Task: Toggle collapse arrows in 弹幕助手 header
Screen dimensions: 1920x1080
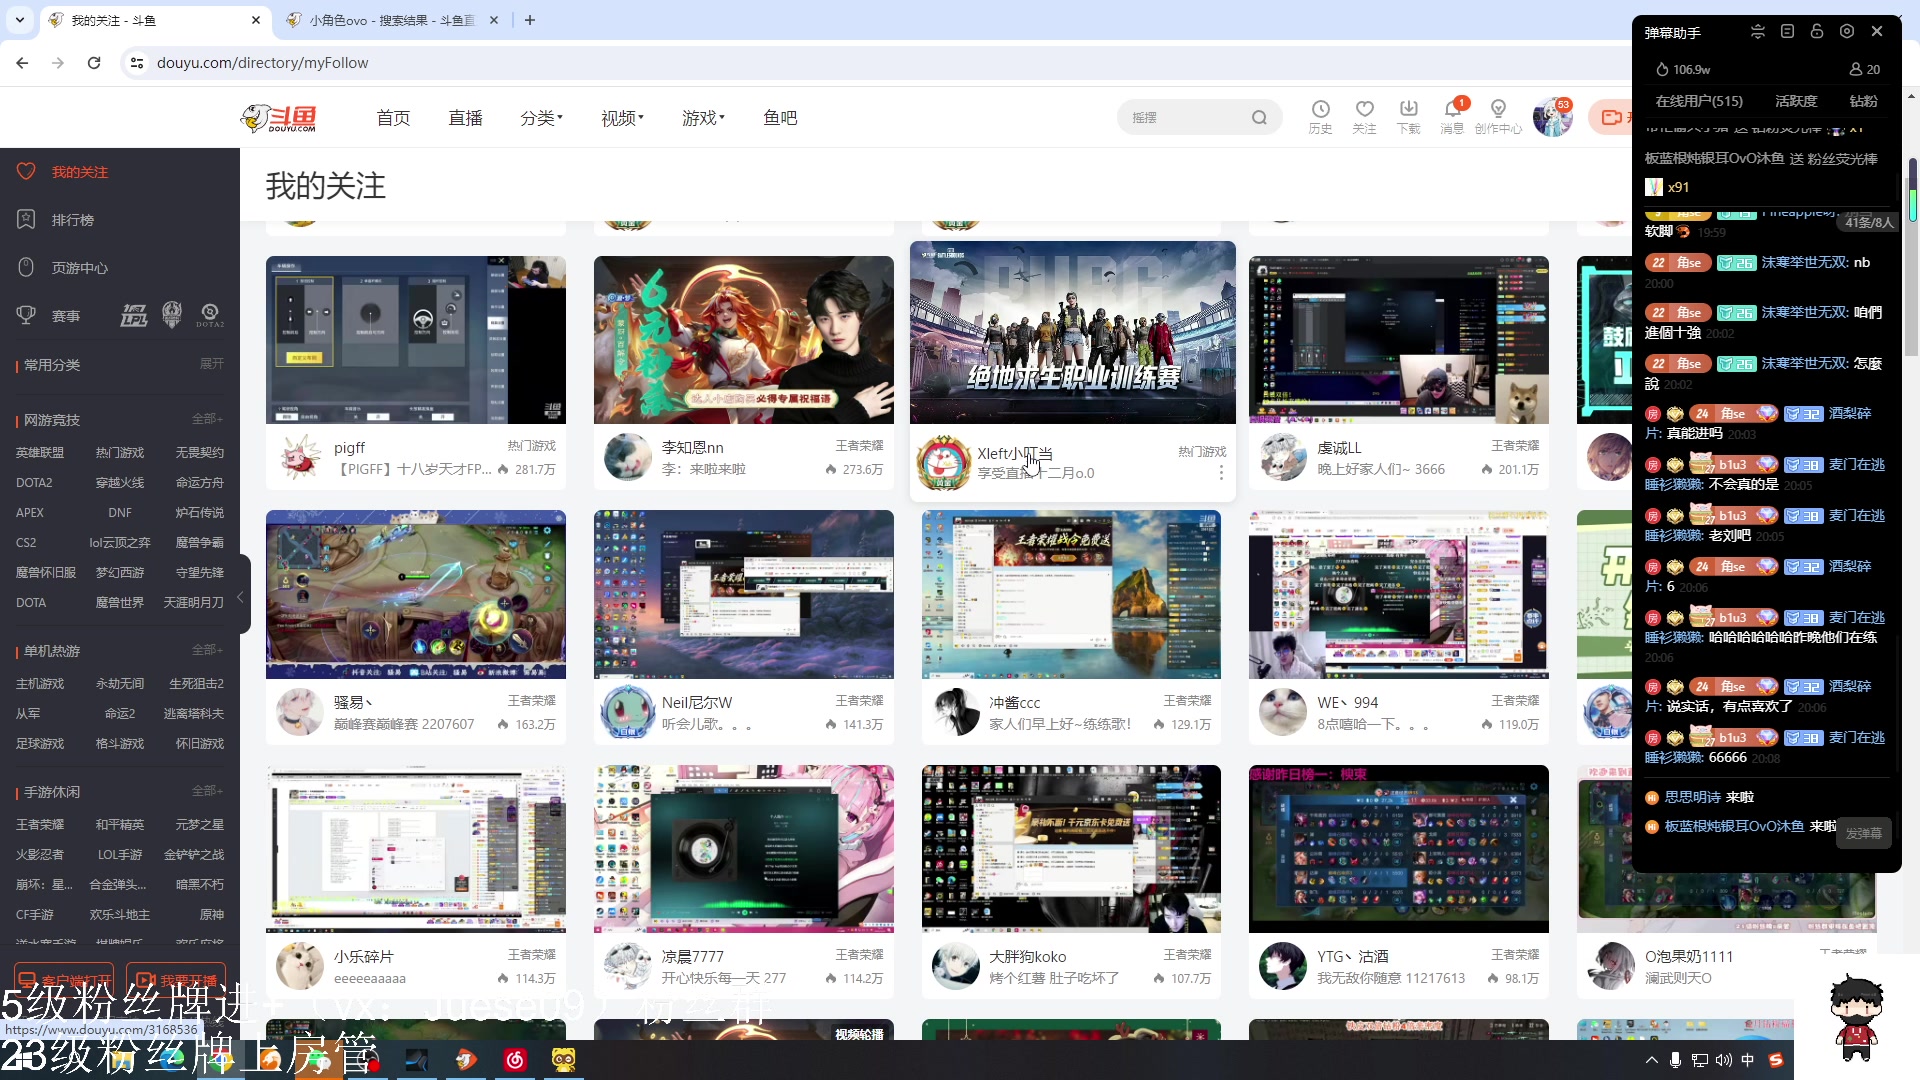Action: click(1757, 31)
